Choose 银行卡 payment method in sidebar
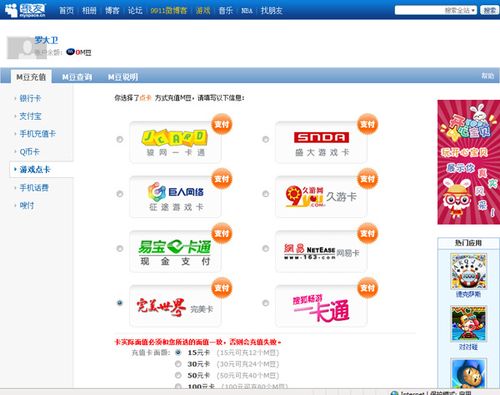This screenshot has width=500, height=395. pyautogui.click(x=30, y=98)
